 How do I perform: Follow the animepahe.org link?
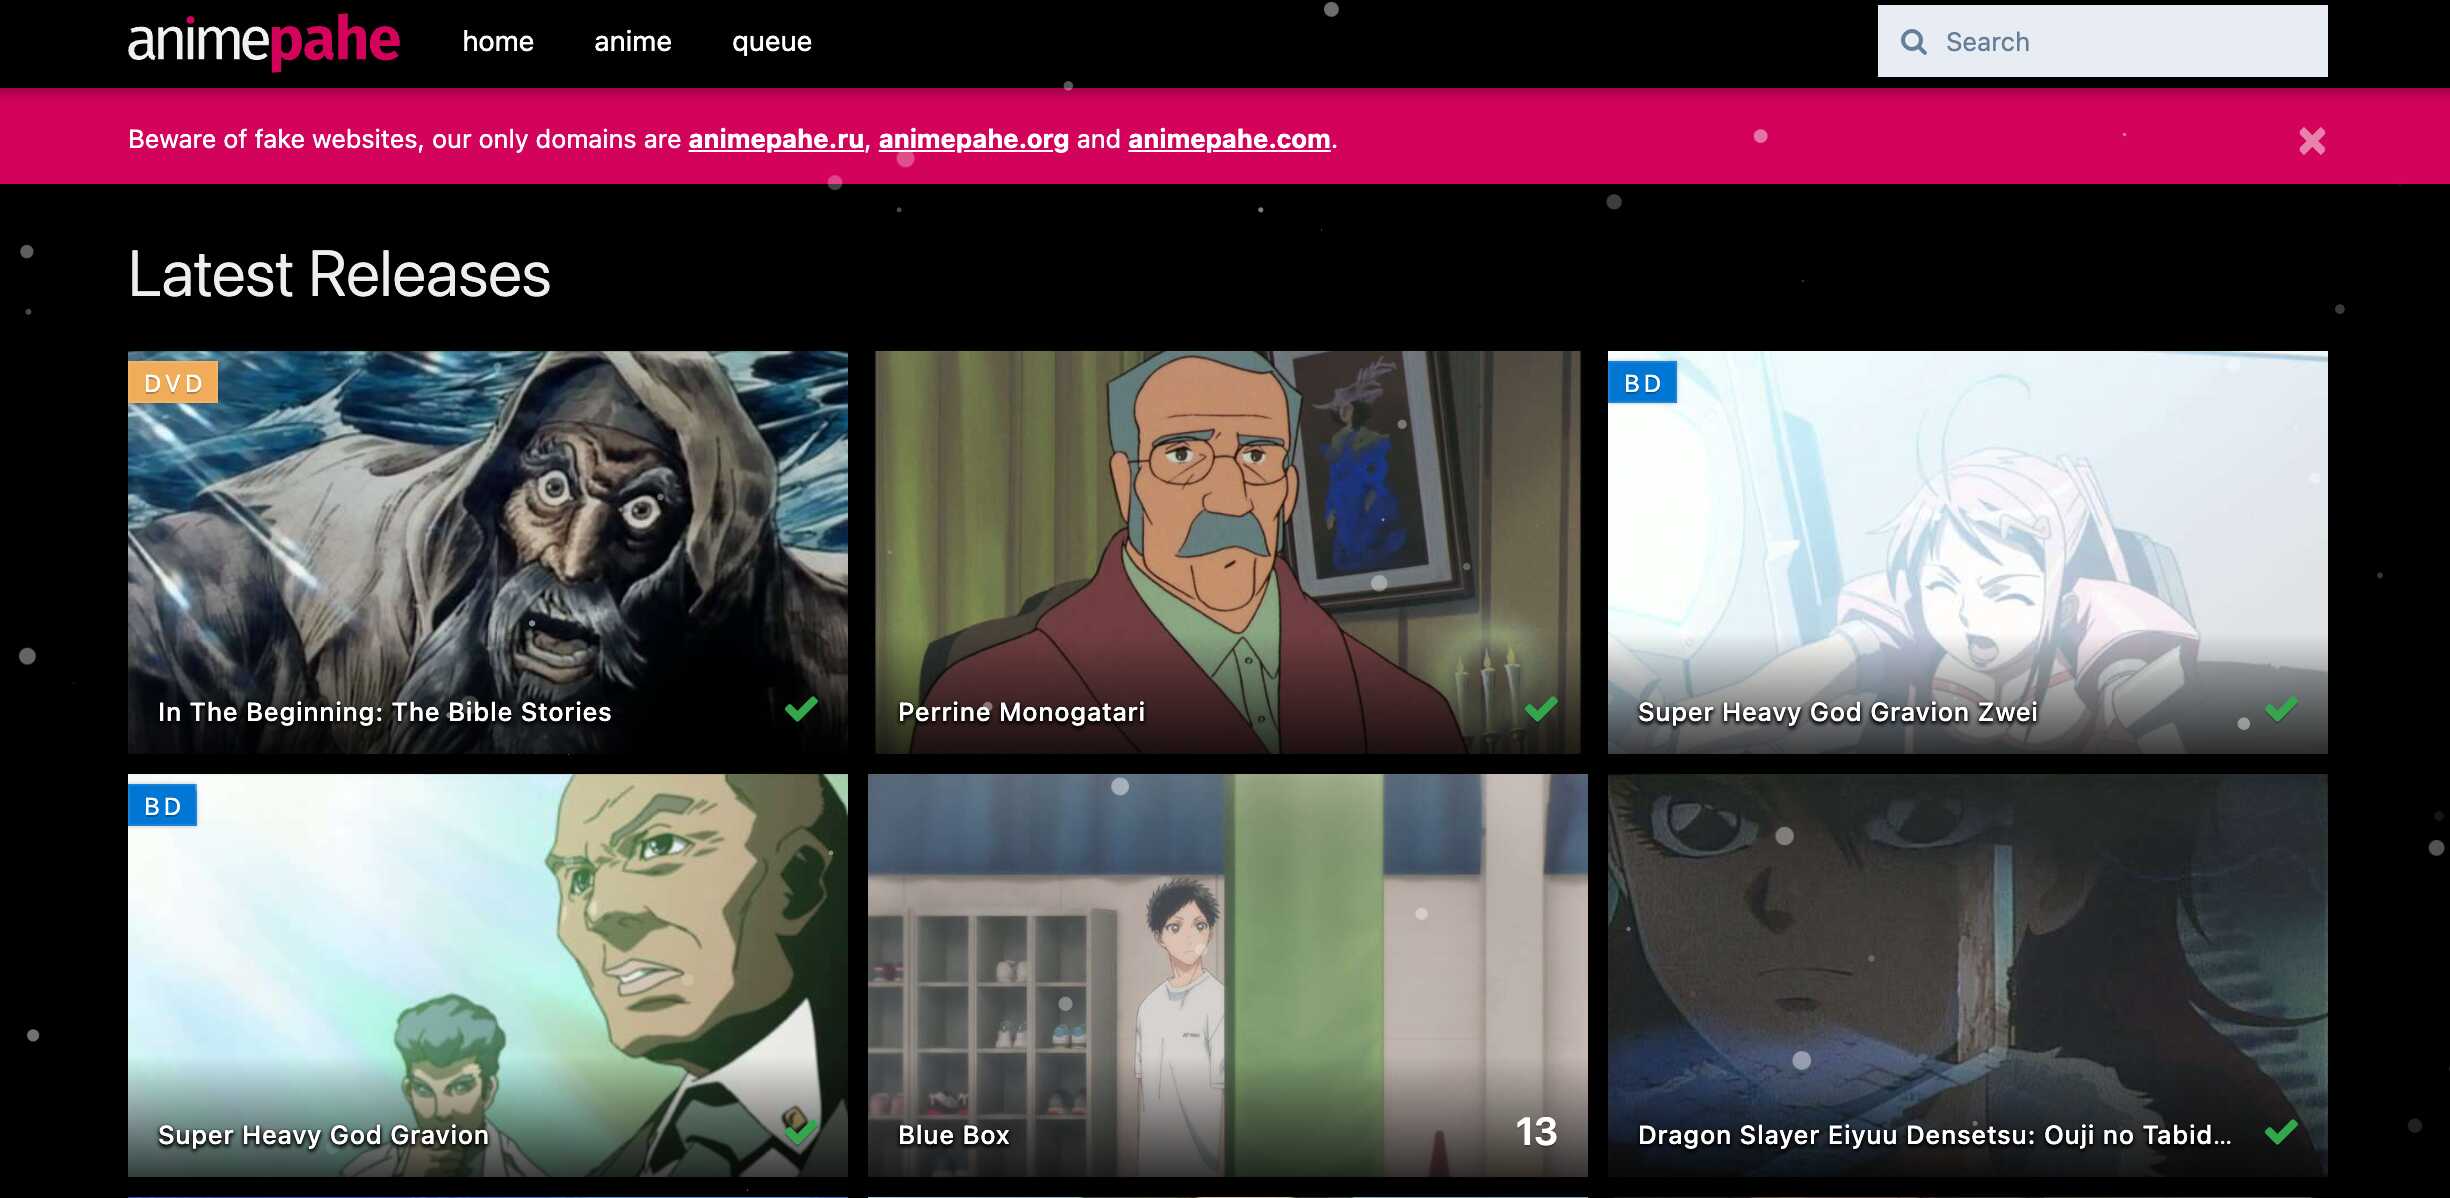click(973, 139)
